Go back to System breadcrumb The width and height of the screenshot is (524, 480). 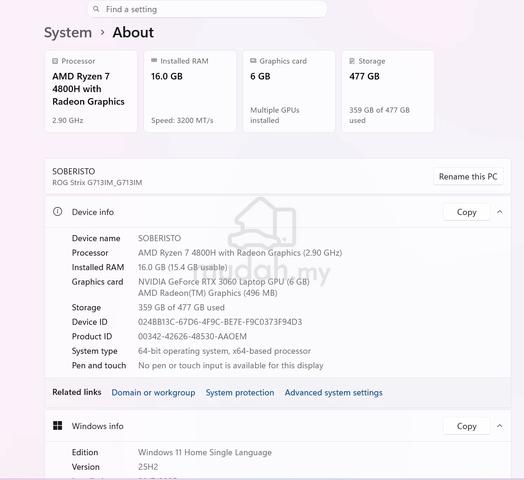coord(68,32)
